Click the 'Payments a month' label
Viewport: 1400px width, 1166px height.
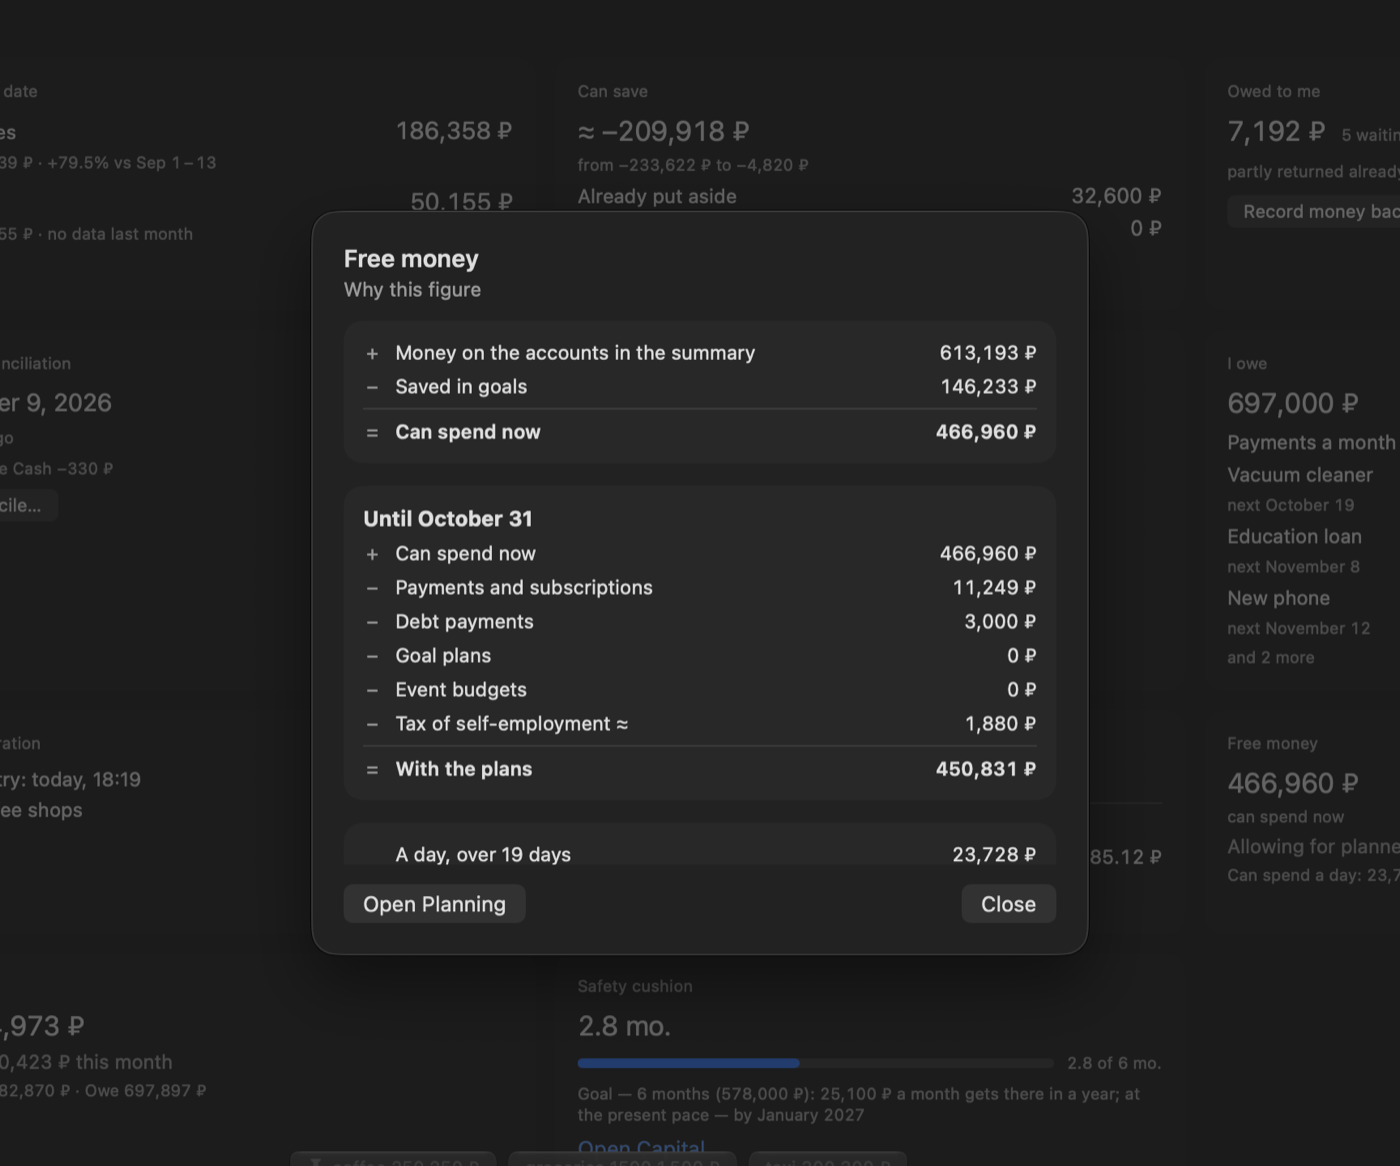(x=1311, y=443)
